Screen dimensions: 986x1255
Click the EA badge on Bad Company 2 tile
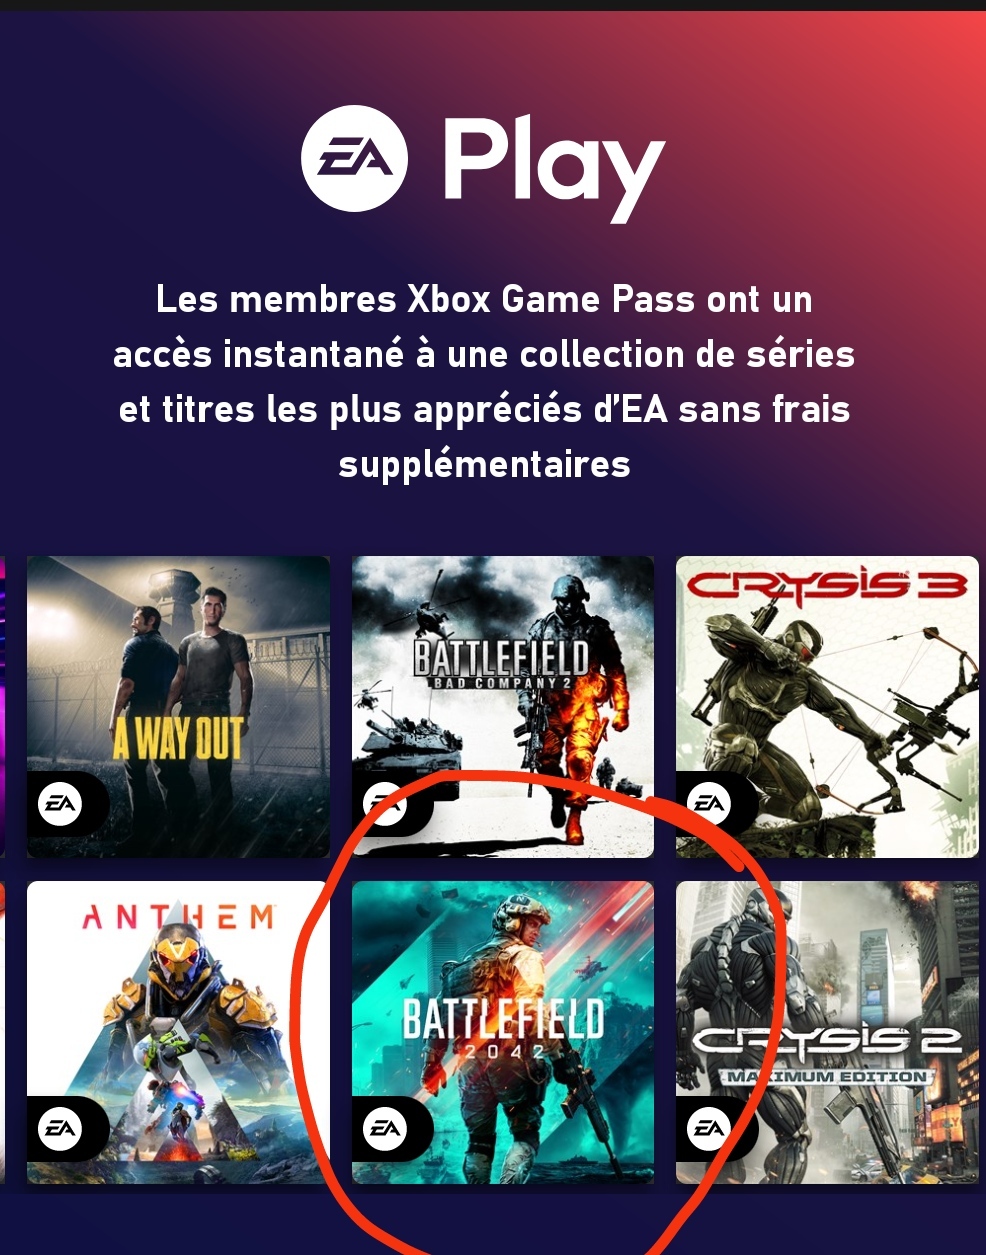(x=385, y=804)
